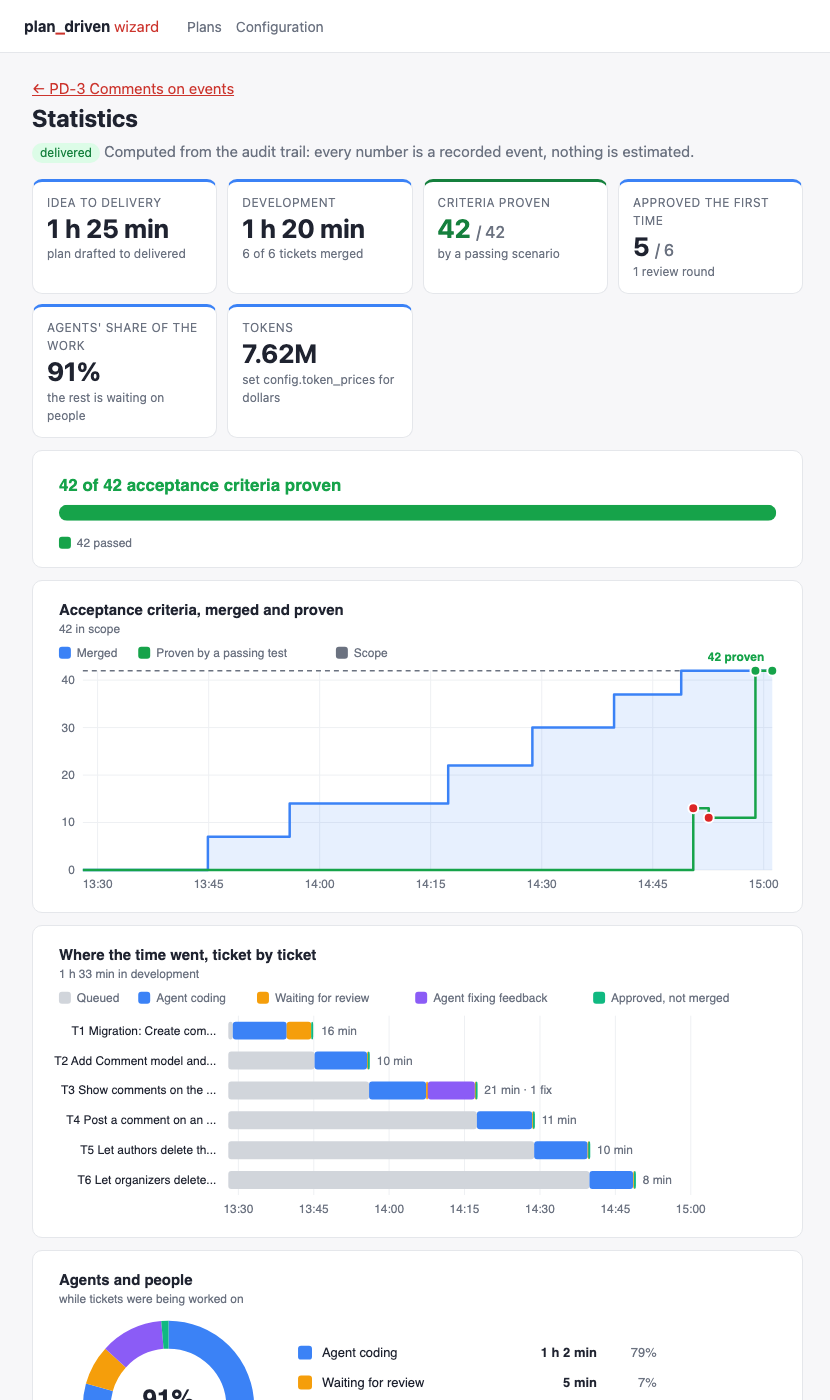Image resolution: width=830 pixels, height=1400 pixels.
Task: Click the Agent coding row in Agents and people
Action: (x=478, y=1353)
